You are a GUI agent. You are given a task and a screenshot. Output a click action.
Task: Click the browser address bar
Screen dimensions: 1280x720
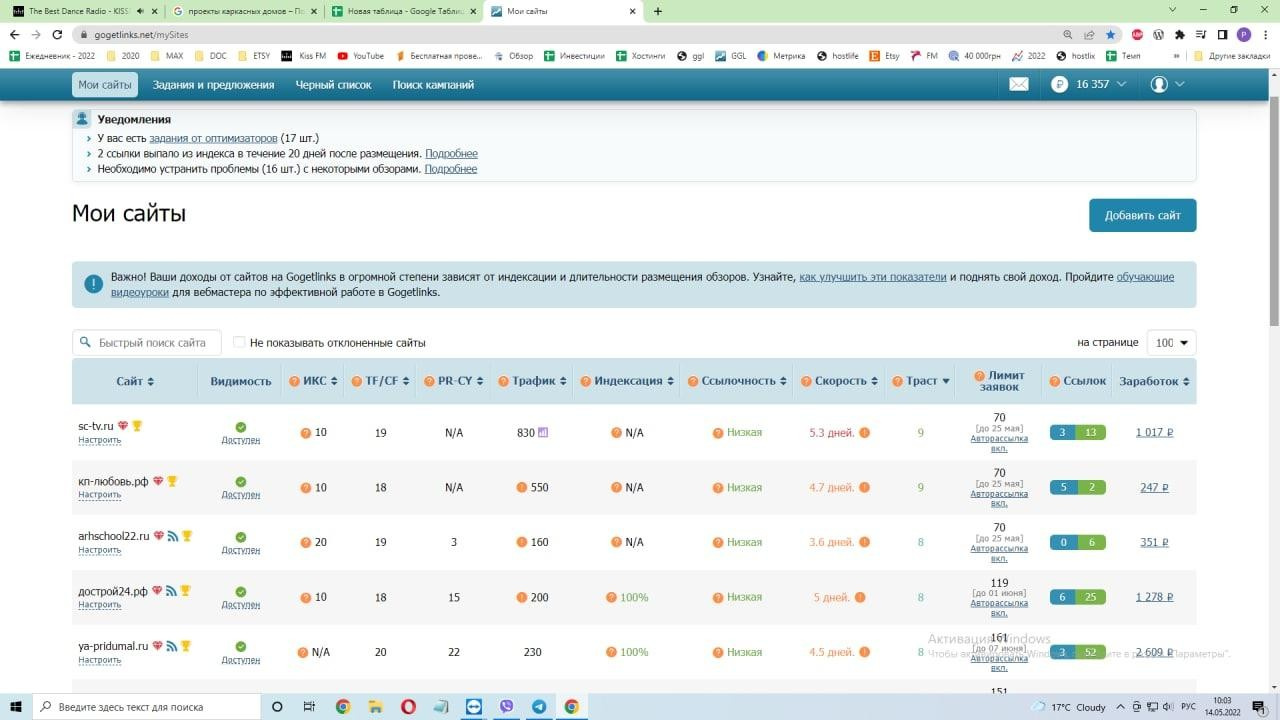[570, 34]
